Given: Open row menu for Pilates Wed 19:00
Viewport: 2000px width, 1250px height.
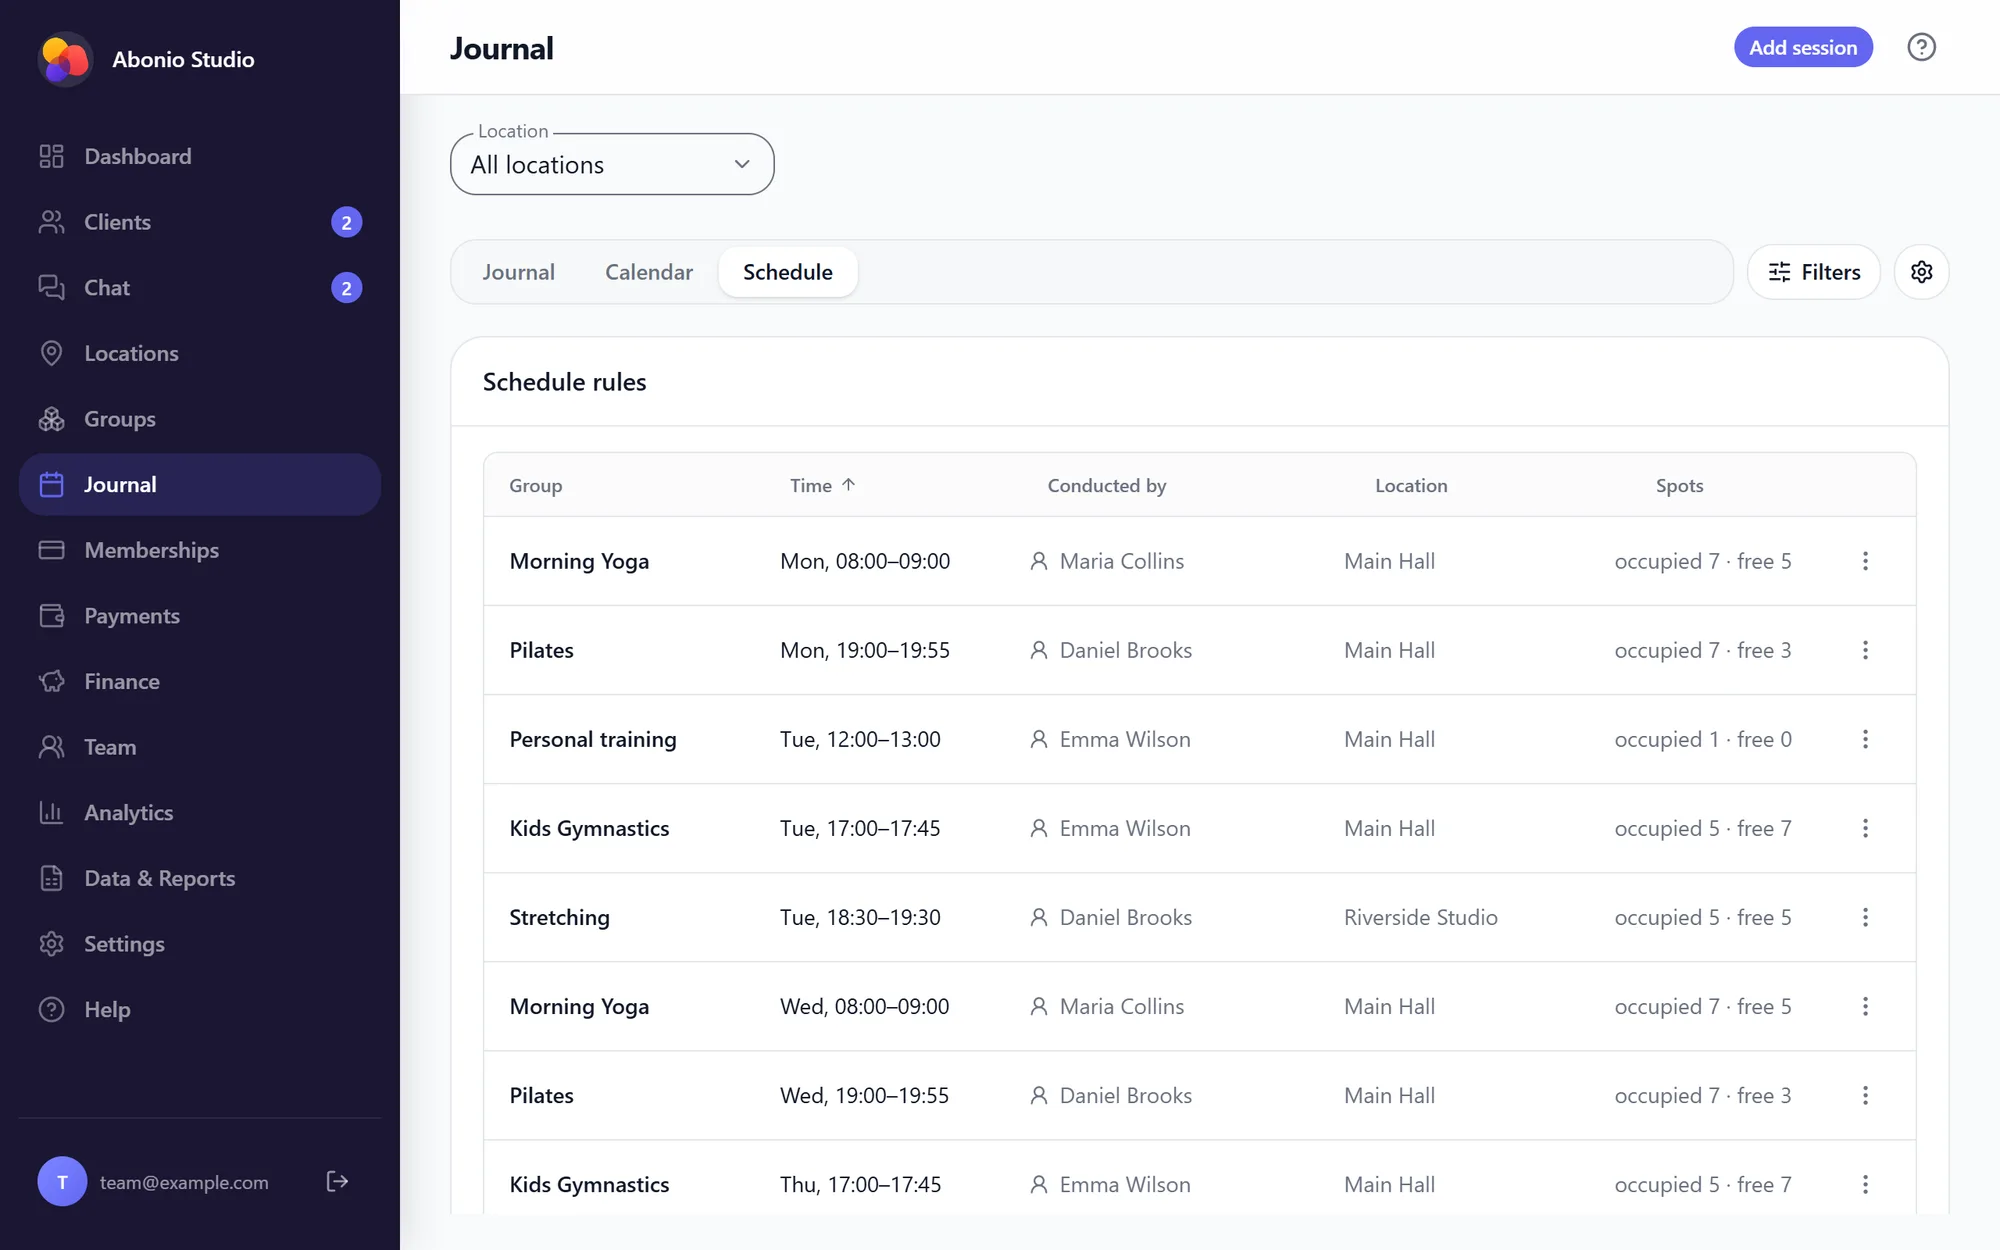Looking at the screenshot, I should pos(1865,1095).
